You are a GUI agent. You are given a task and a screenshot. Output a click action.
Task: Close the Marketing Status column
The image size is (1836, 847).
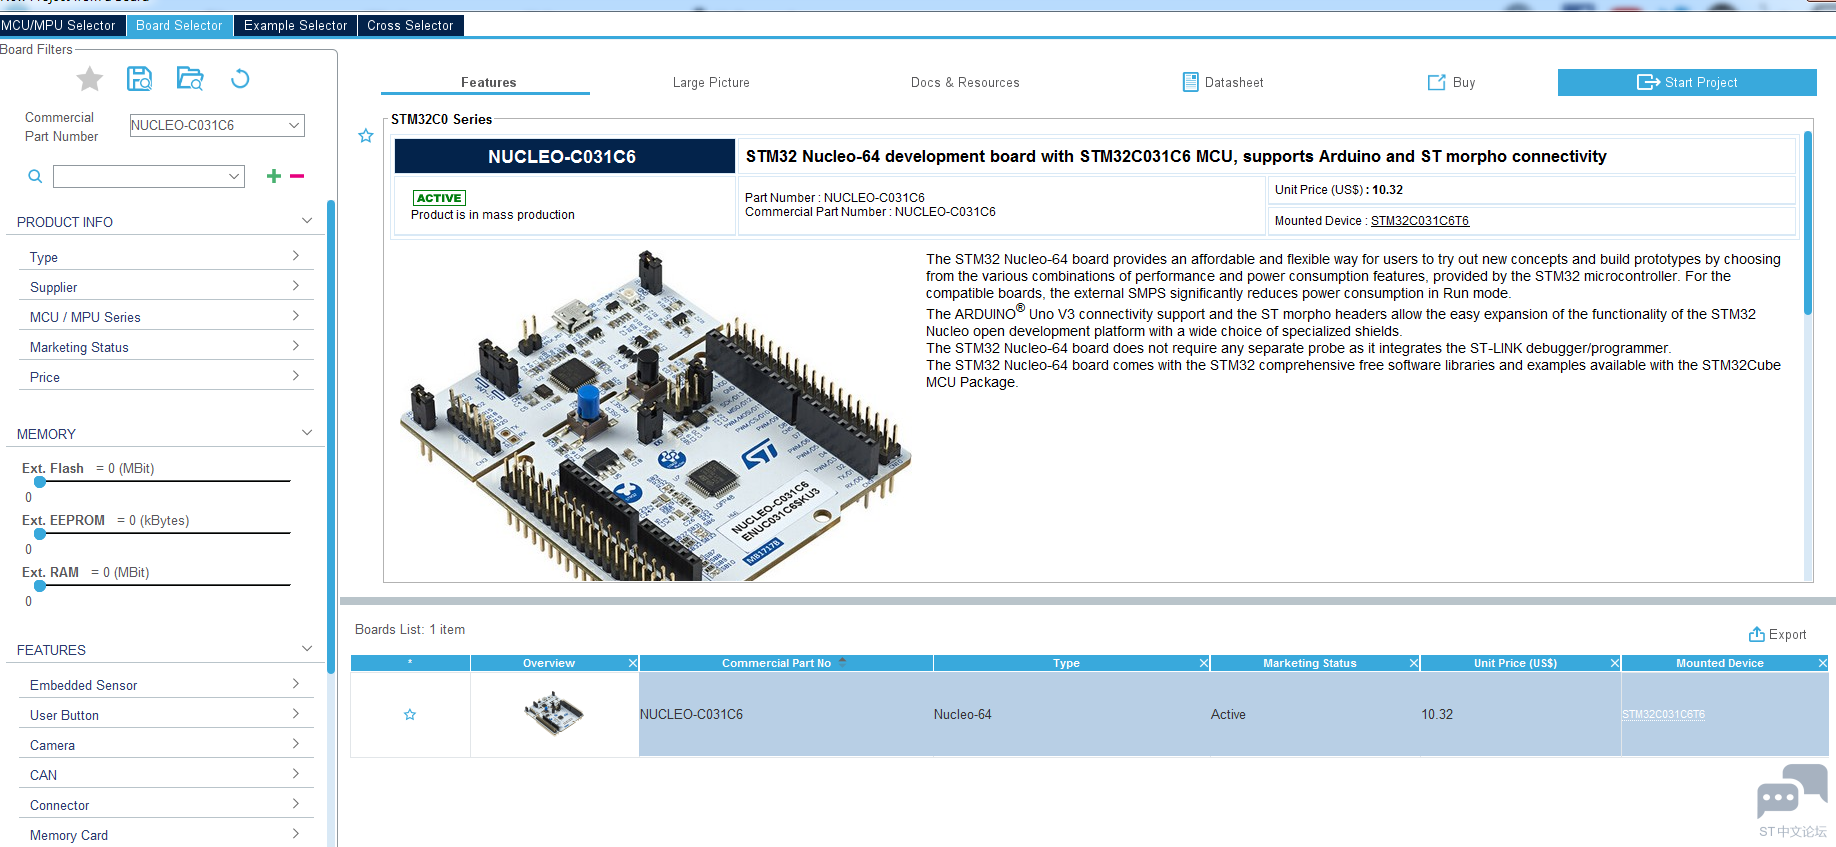pos(1414,663)
